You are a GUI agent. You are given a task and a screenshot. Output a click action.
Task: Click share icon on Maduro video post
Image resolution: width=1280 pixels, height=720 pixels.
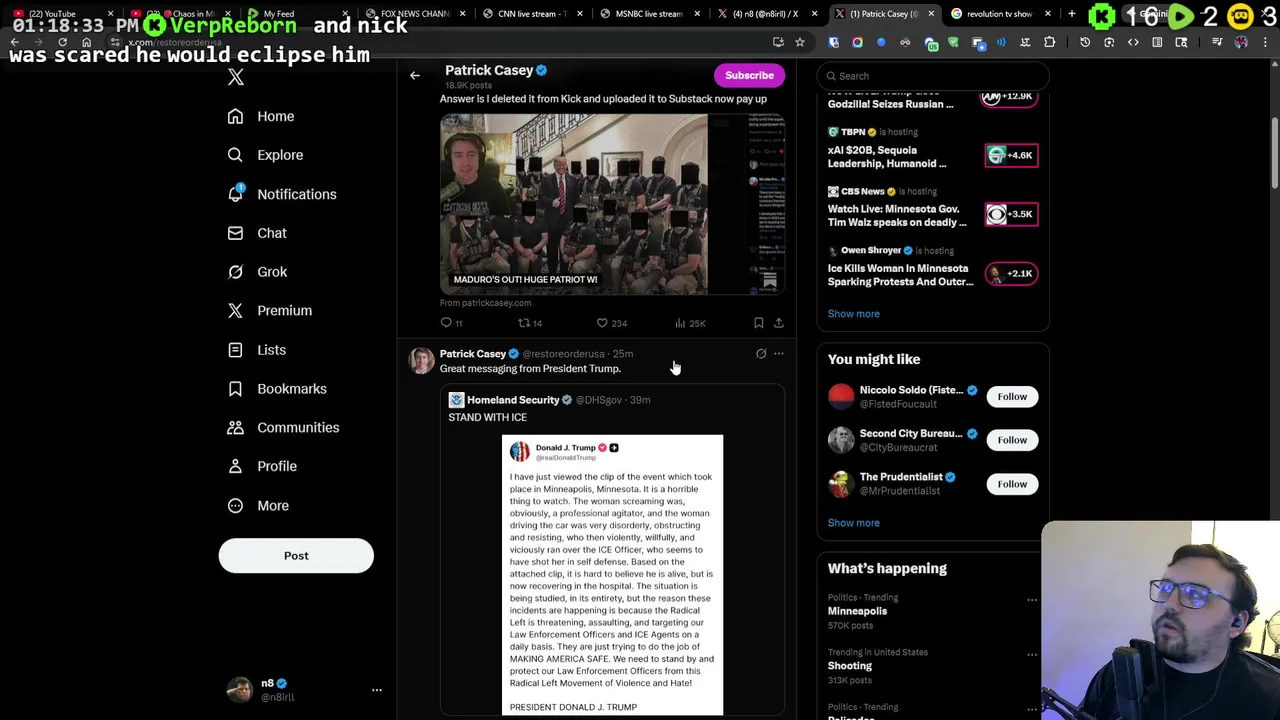pos(779,323)
